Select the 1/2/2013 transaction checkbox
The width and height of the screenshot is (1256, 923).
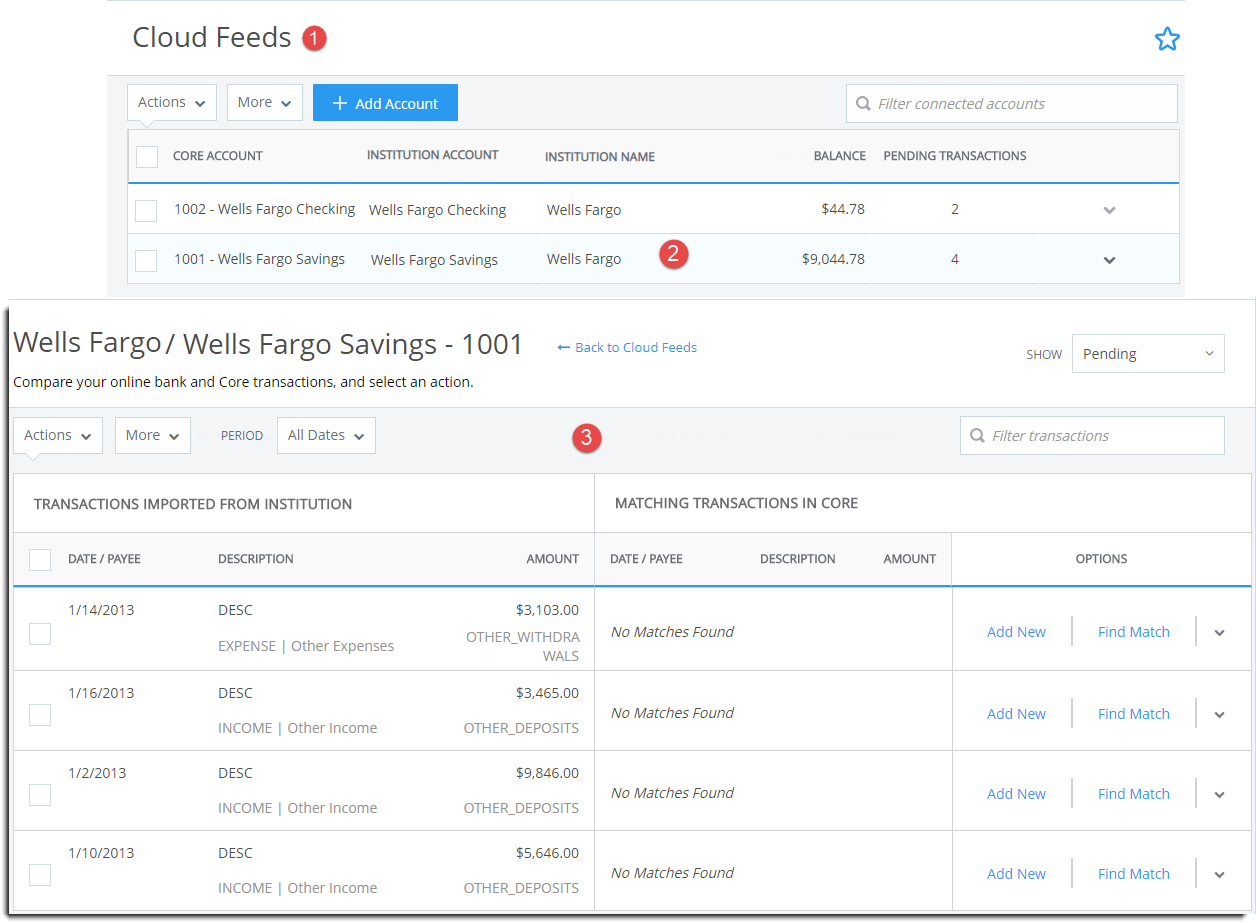point(40,794)
